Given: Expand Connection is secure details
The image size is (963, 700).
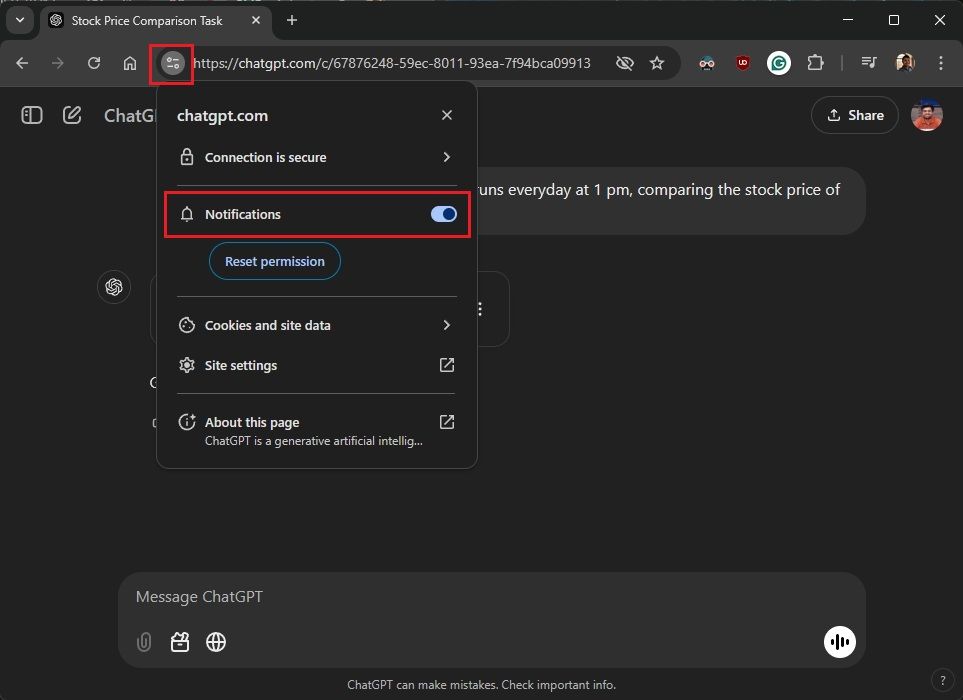Looking at the screenshot, I should pyautogui.click(x=316, y=157).
